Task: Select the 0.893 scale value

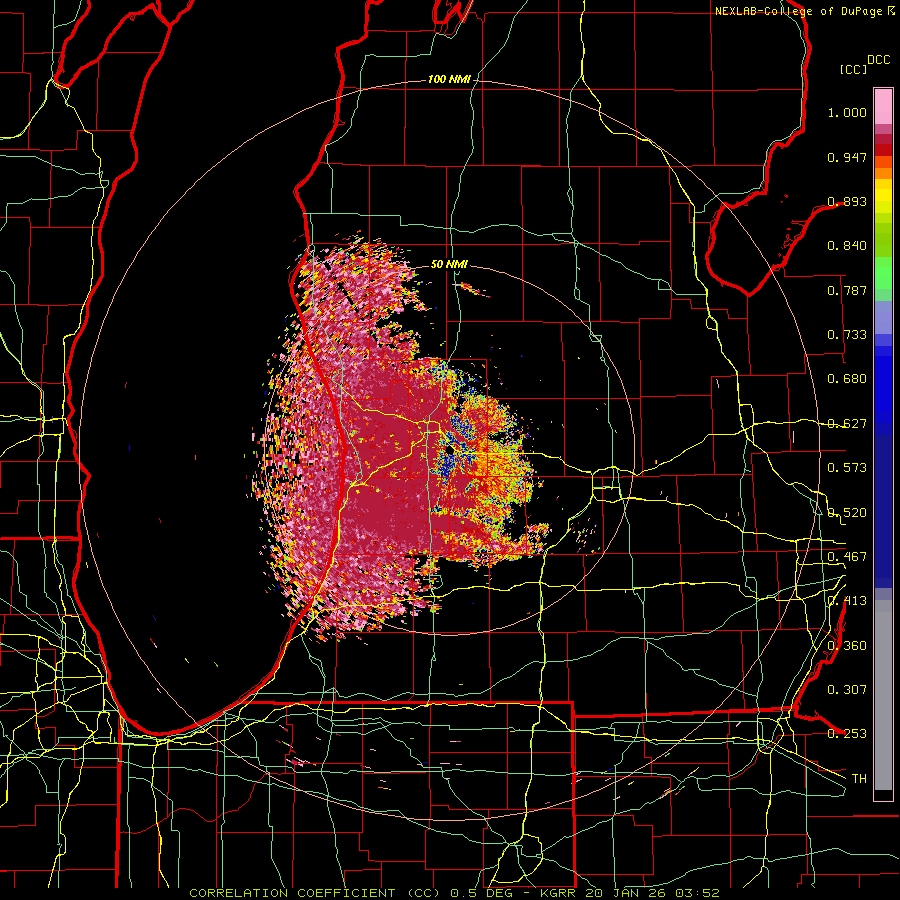Action: click(847, 201)
